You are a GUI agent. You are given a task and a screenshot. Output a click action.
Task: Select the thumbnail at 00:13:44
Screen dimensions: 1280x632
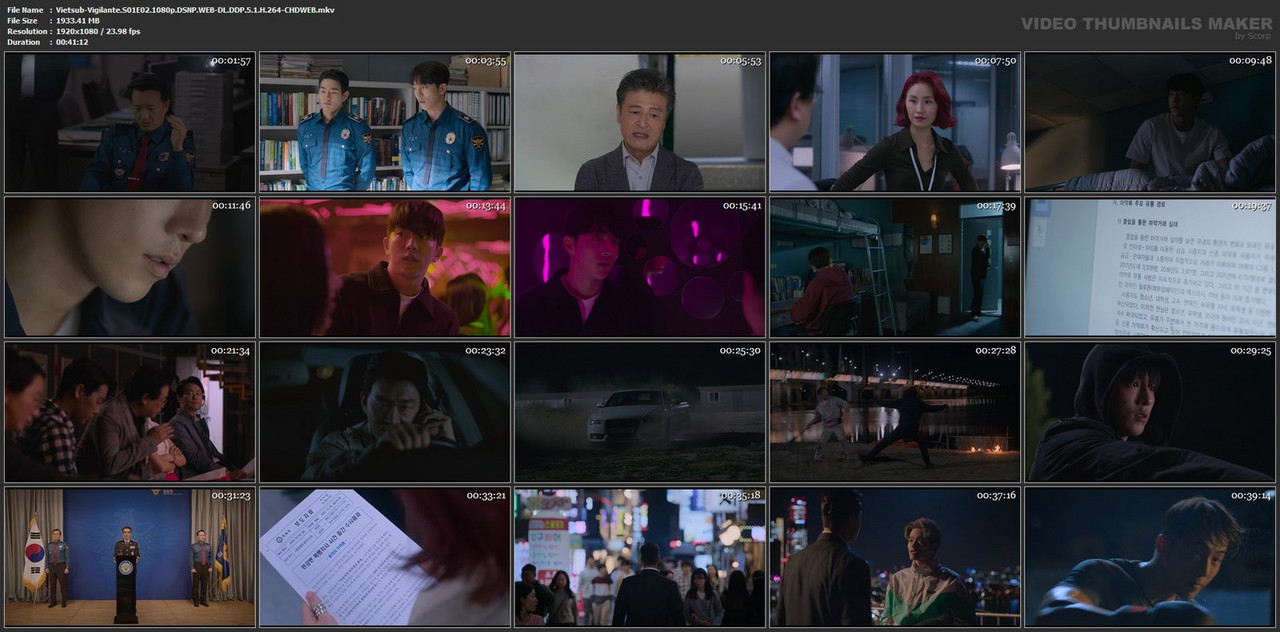point(385,267)
